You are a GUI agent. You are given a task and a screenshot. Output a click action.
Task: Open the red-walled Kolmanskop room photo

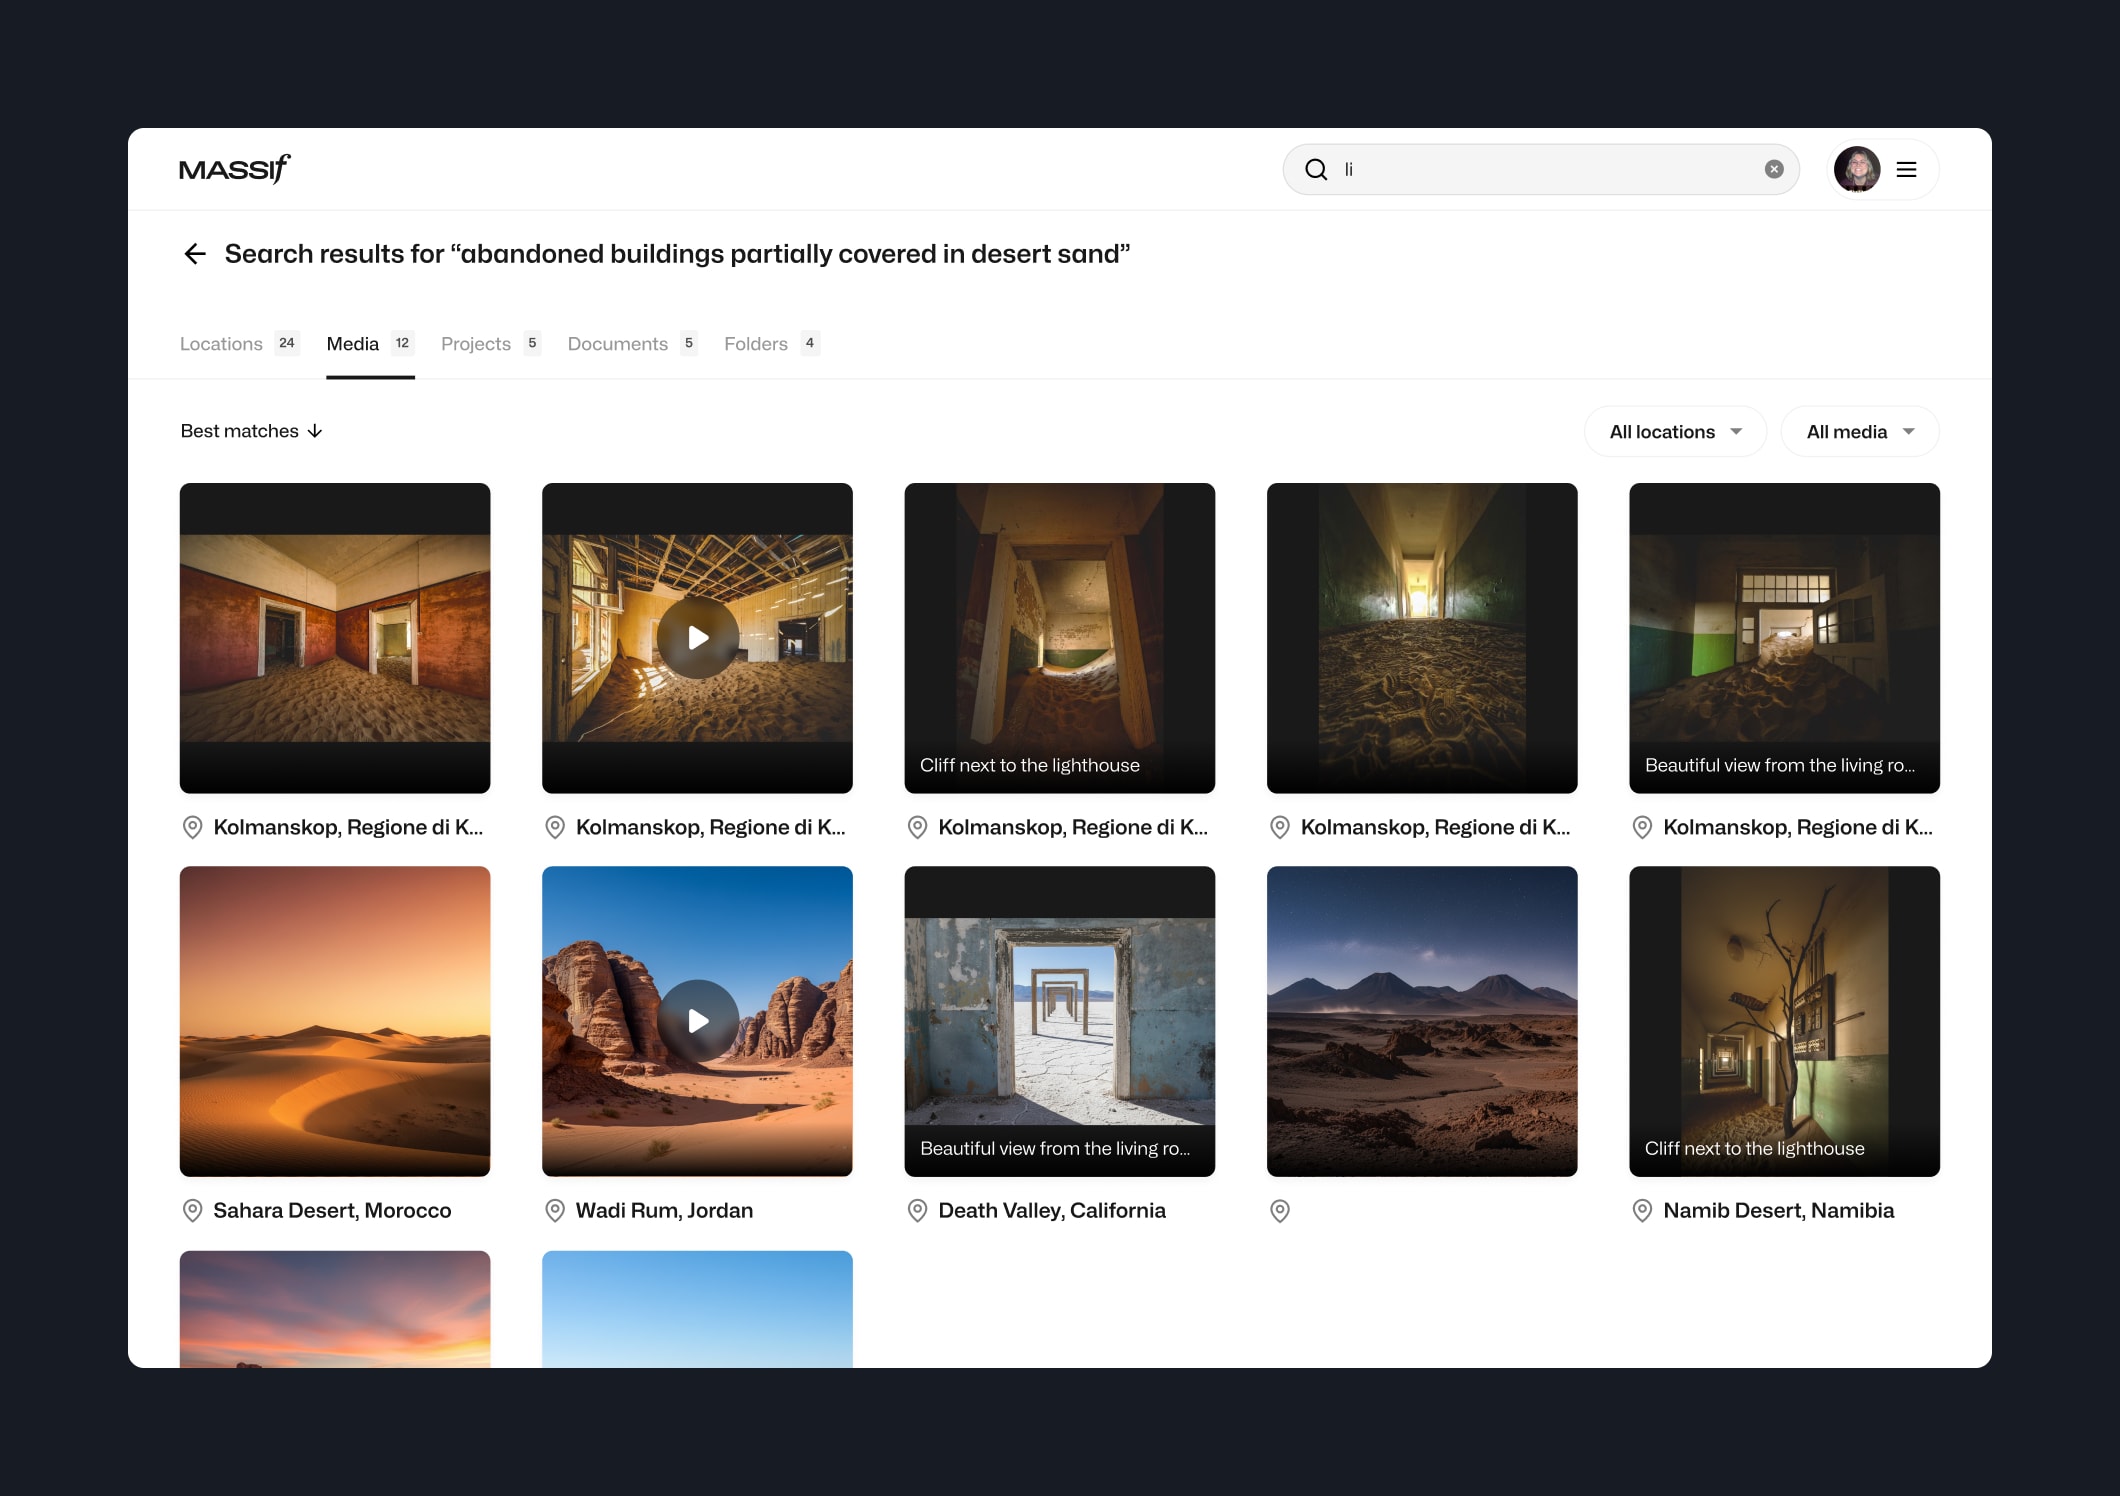pyautogui.click(x=335, y=638)
